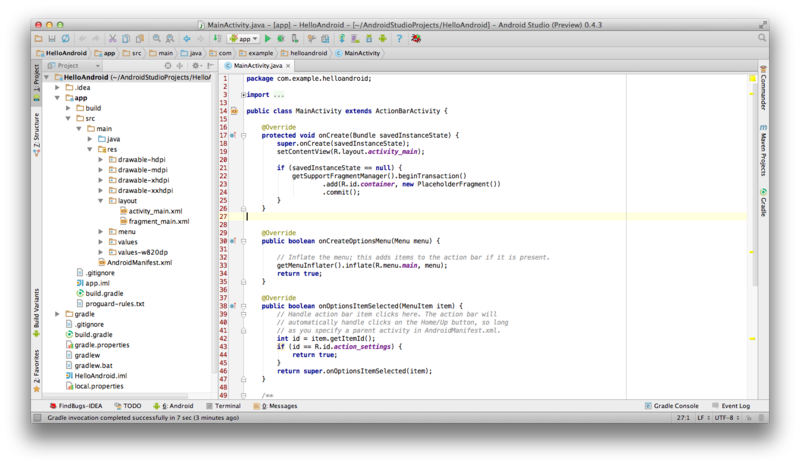Open the Project panel settings gear
Image resolution: width=800 pixels, height=466 pixels.
[196, 65]
